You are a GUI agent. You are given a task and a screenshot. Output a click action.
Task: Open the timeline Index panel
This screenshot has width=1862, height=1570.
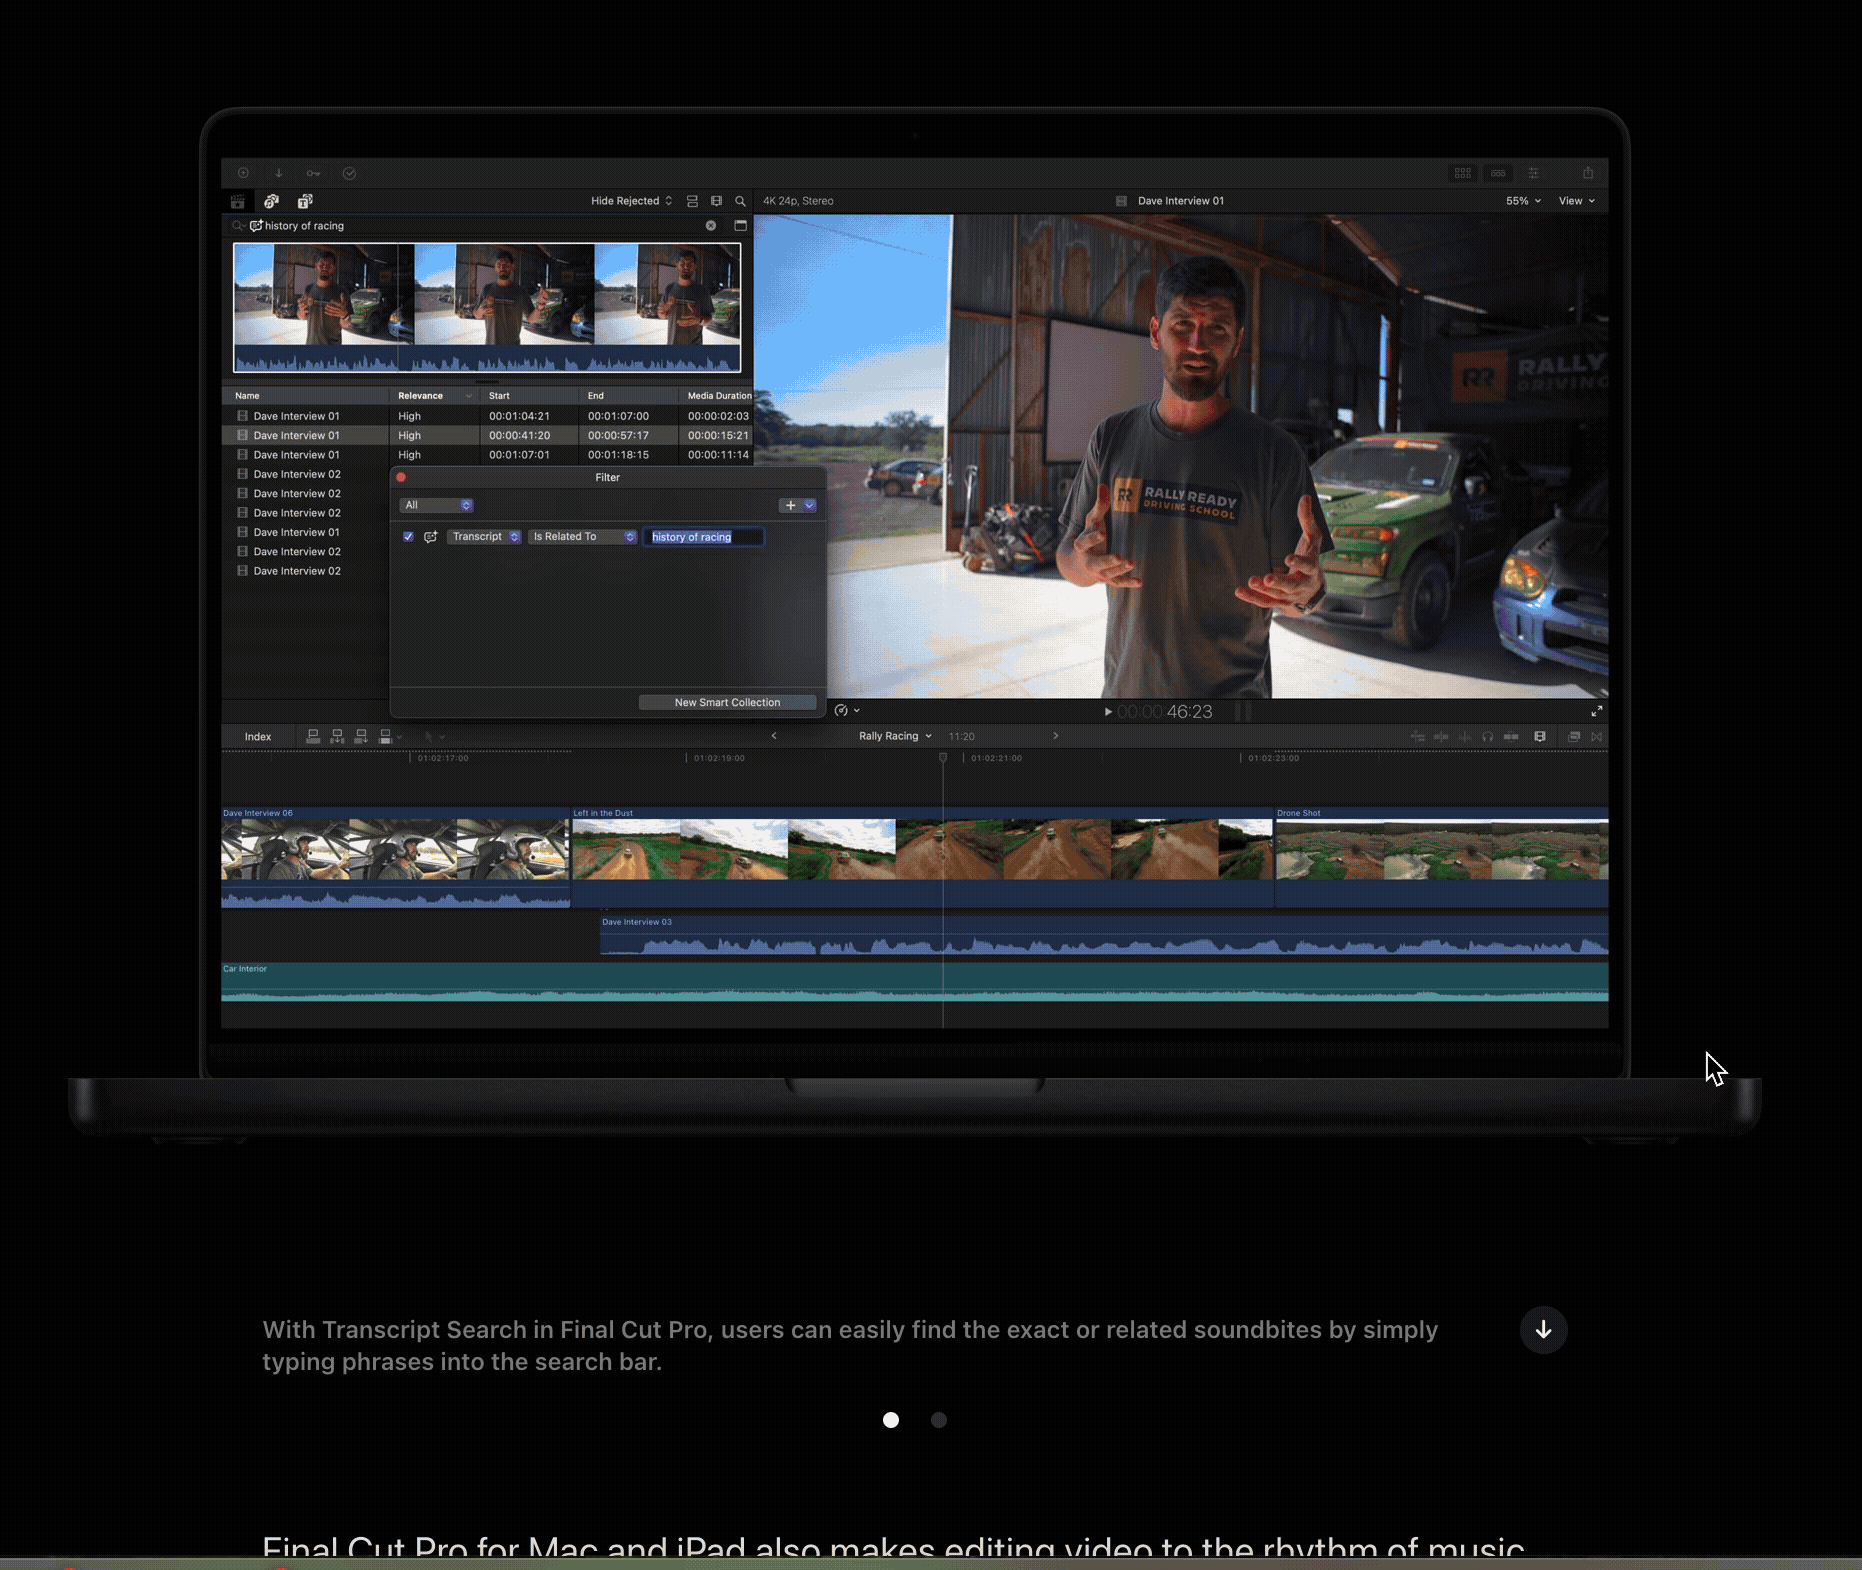(x=258, y=737)
